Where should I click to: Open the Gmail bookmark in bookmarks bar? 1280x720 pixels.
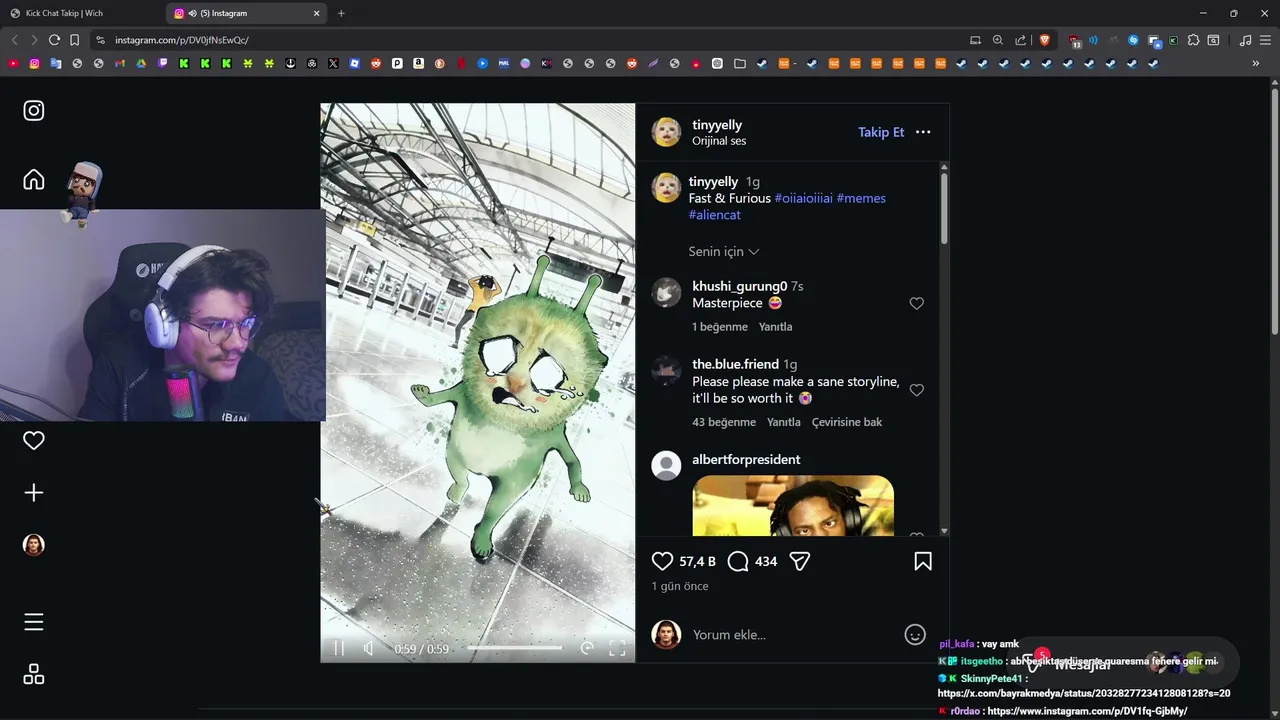pyautogui.click(x=120, y=64)
